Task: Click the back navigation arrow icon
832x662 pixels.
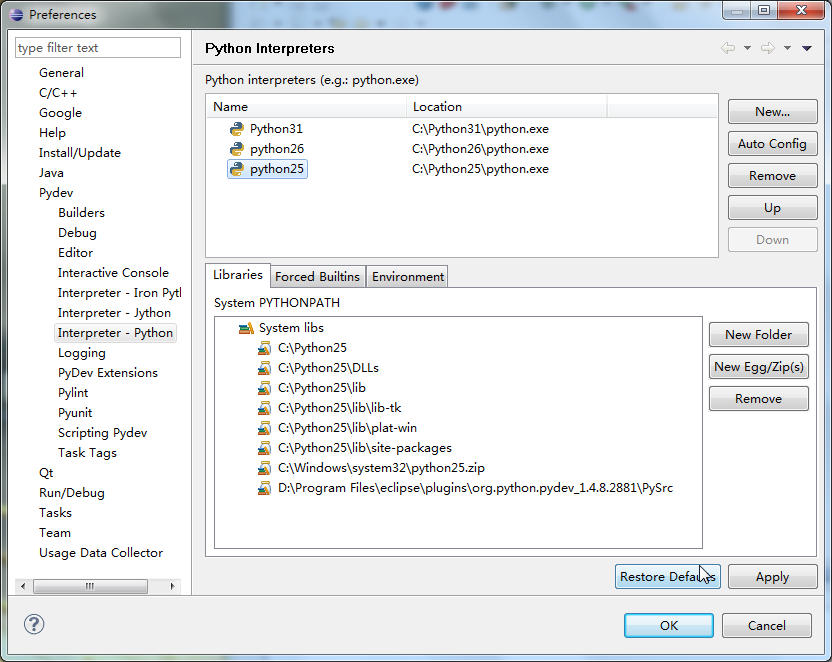Action: tap(727, 48)
